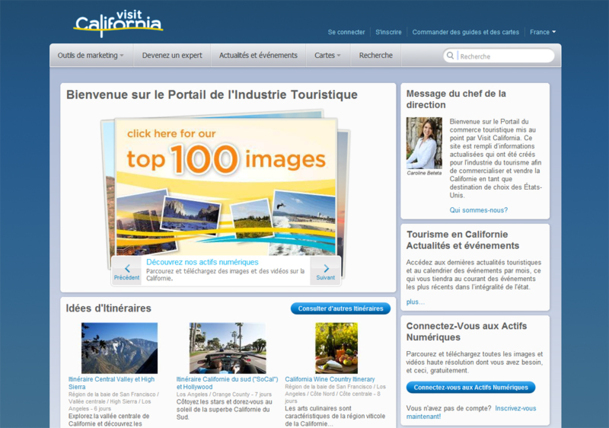Follow the Qui sommes-nous? link
Viewport: 609px width, 428px height.
[478, 210]
